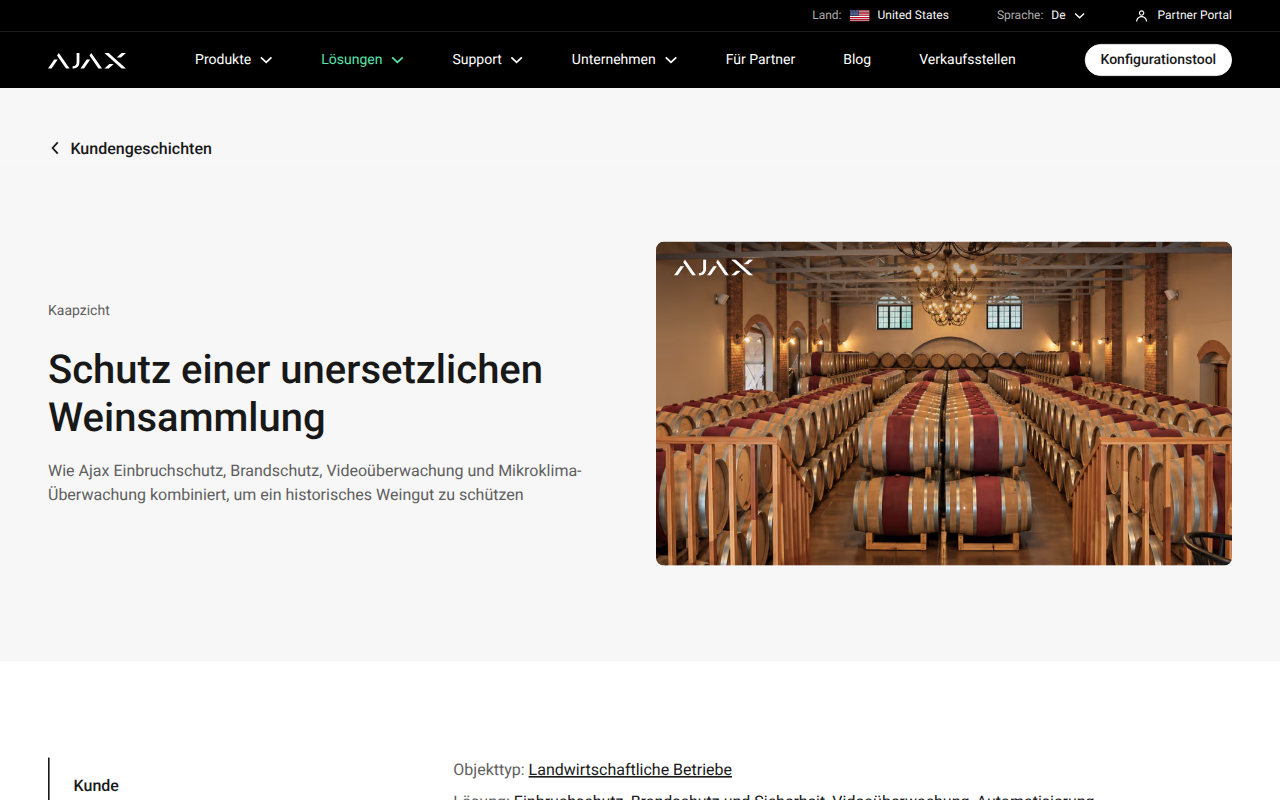Click the Konfigurationstool button
This screenshot has width=1280, height=800.
1158,60
